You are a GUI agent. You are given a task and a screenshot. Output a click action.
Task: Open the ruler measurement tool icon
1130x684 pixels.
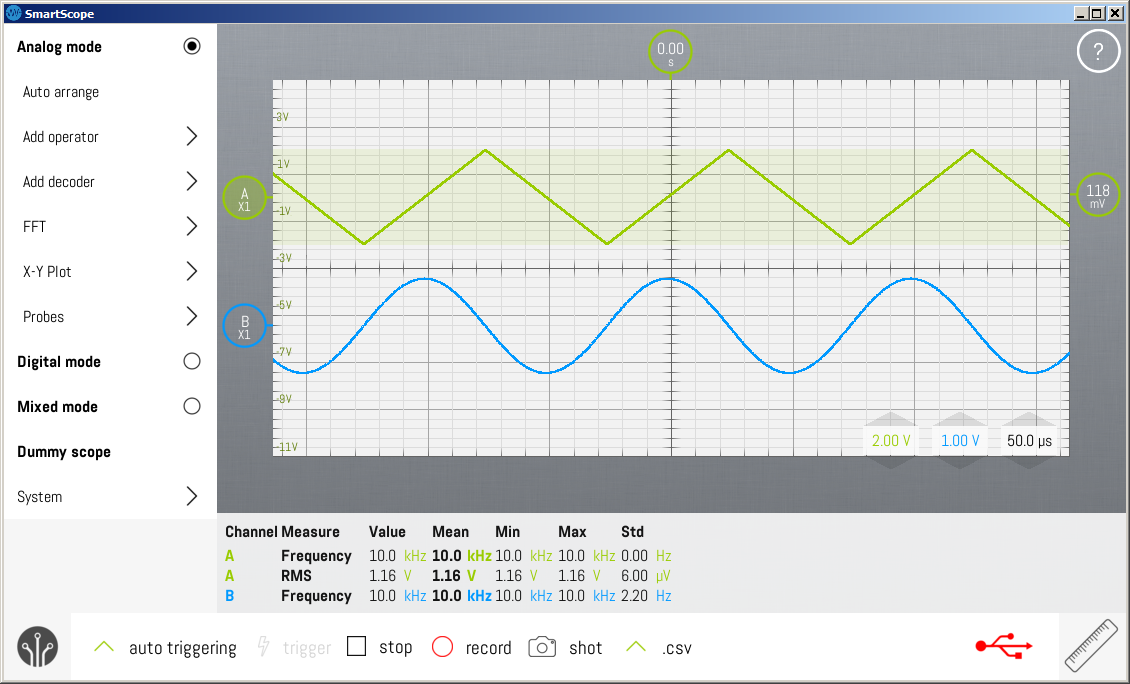click(1092, 646)
